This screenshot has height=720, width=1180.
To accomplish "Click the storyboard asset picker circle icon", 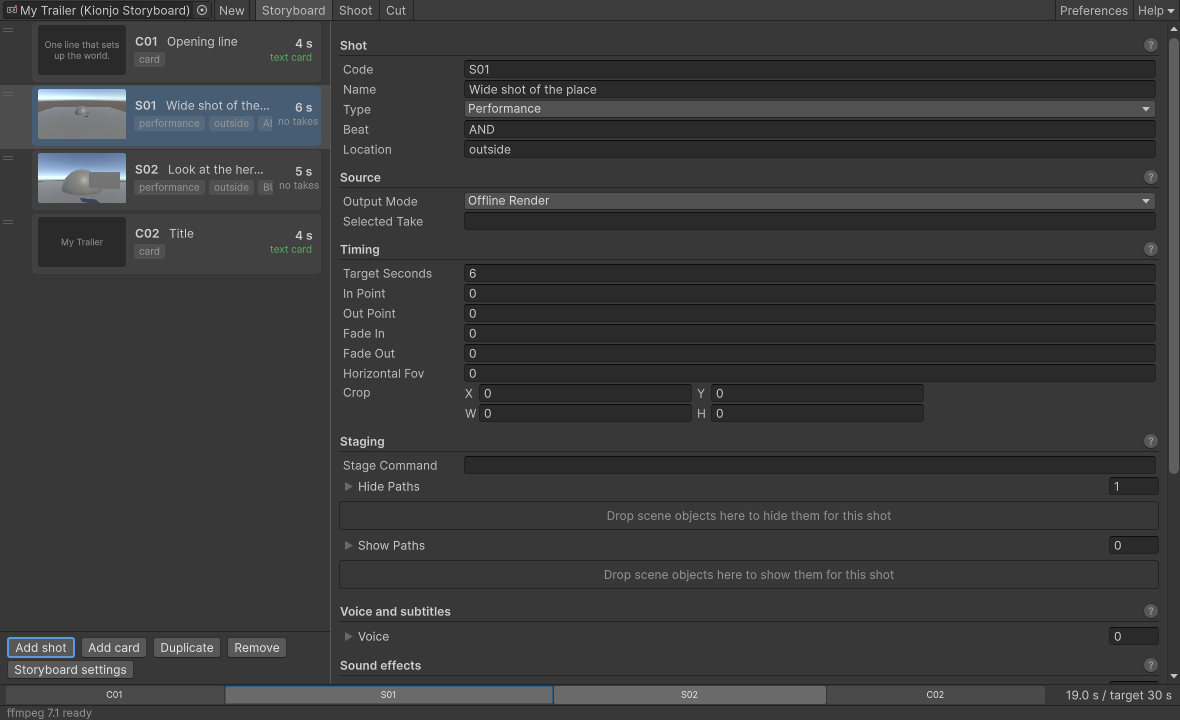I will (x=202, y=10).
